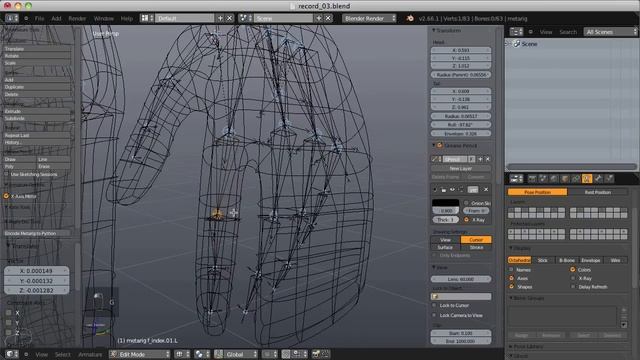This screenshot has height=360, width=640.
Task: Toggle Shapes display checkbox
Action: coord(511,287)
